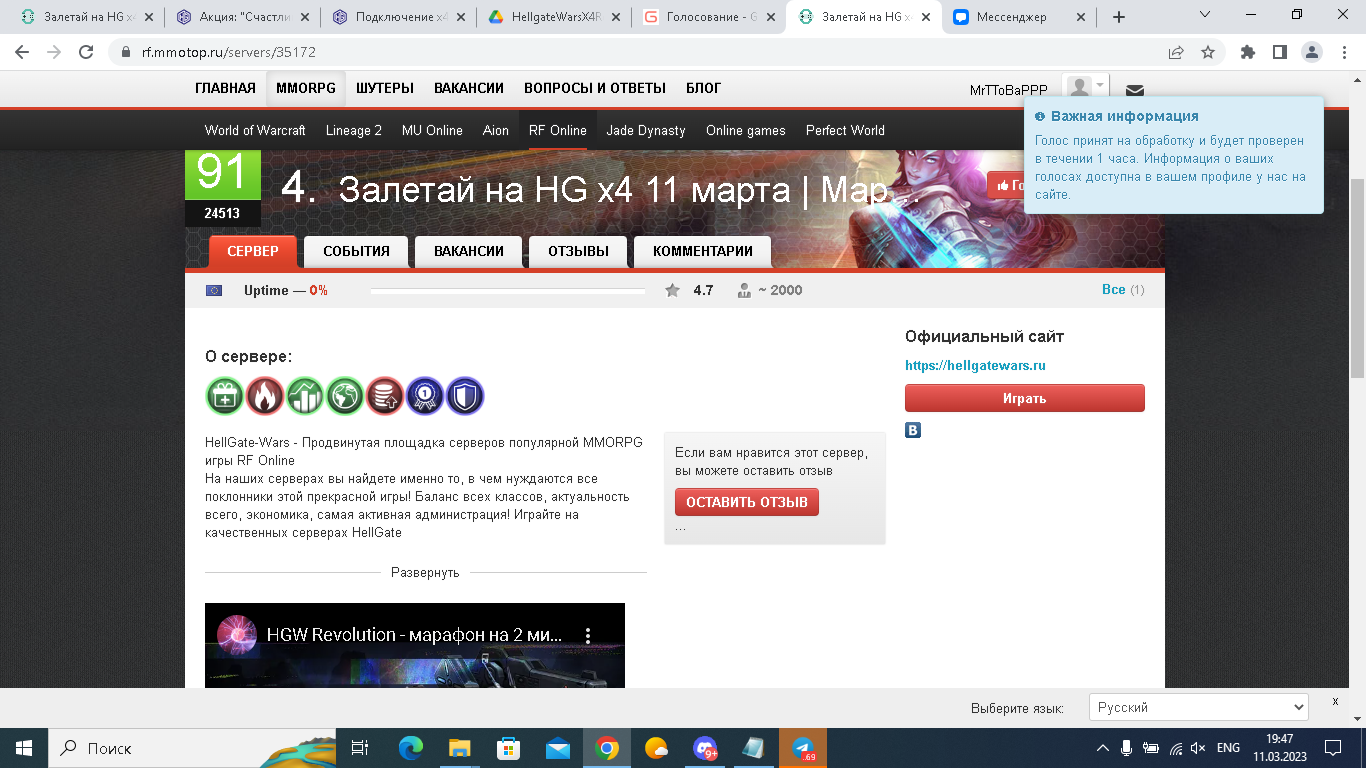Switch to the СЕРВЕР tab

click(253, 251)
